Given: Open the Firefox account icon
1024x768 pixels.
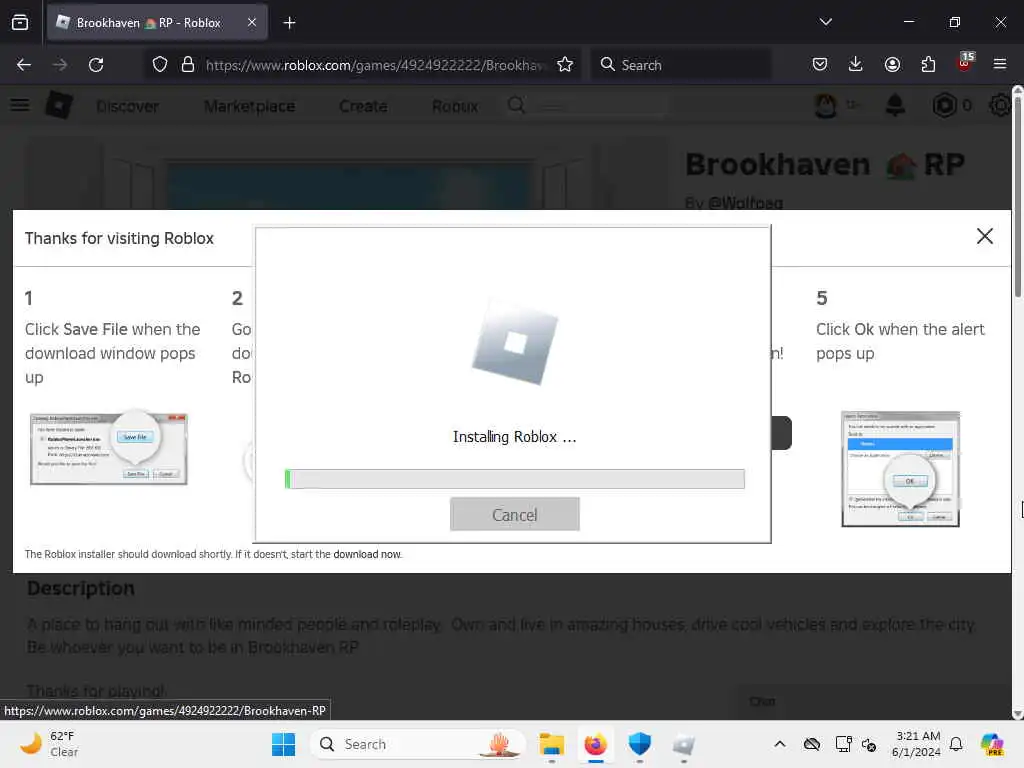Looking at the screenshot, I should click(x=892, y=64).
